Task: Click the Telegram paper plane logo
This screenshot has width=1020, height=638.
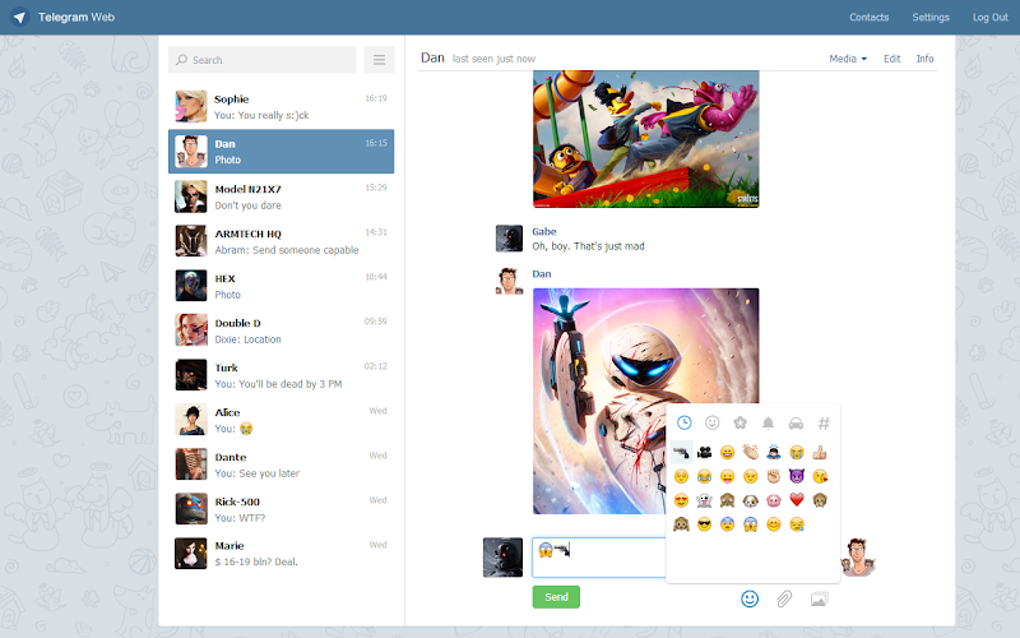Action: 18,17
